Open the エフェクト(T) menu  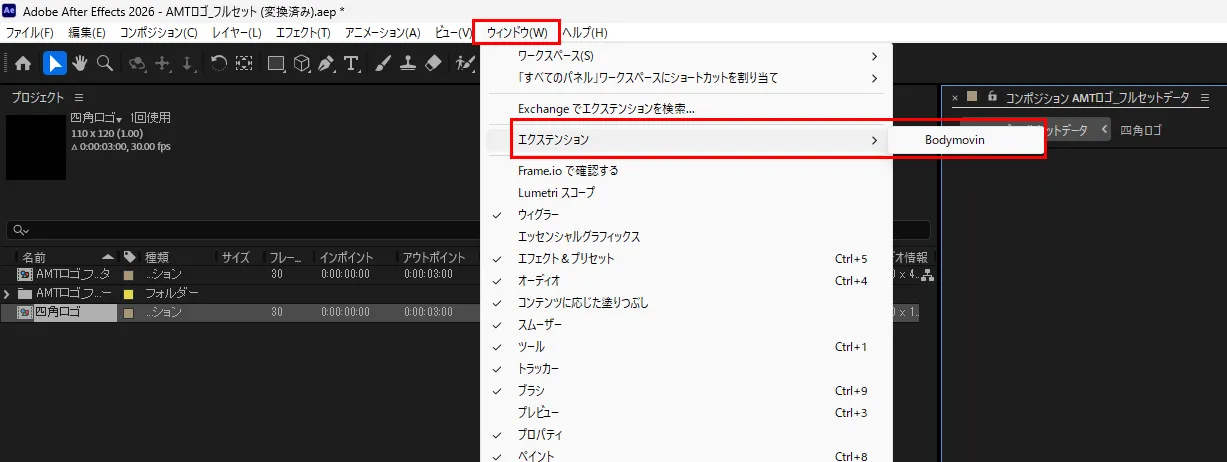coord(303,33)
